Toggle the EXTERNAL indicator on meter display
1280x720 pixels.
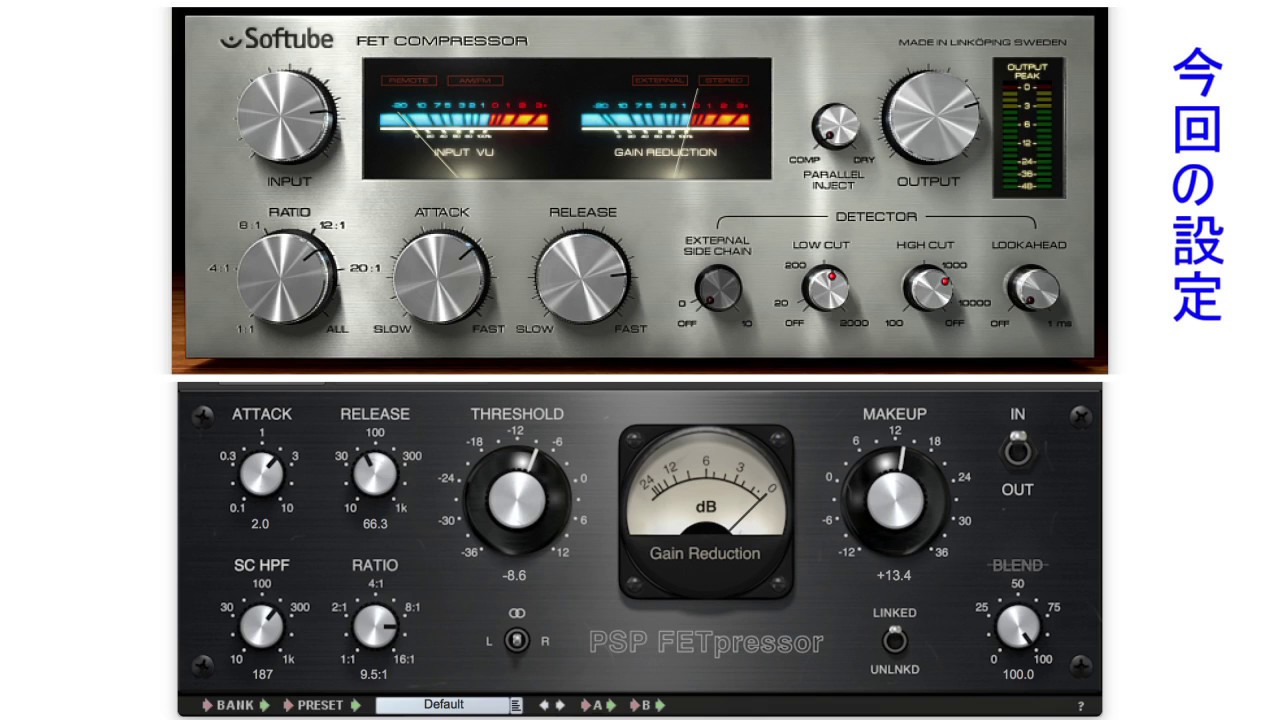[660, 80]
